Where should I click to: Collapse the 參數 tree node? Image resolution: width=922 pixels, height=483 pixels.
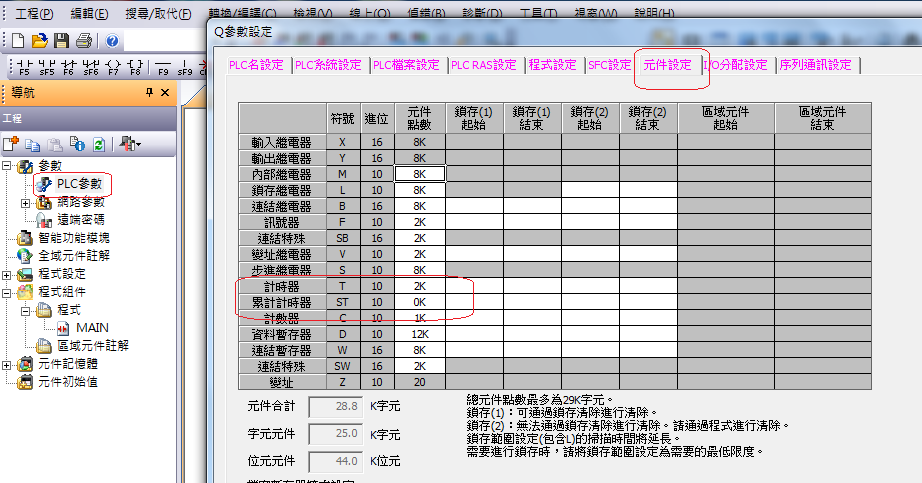click(x=8, y=166)
